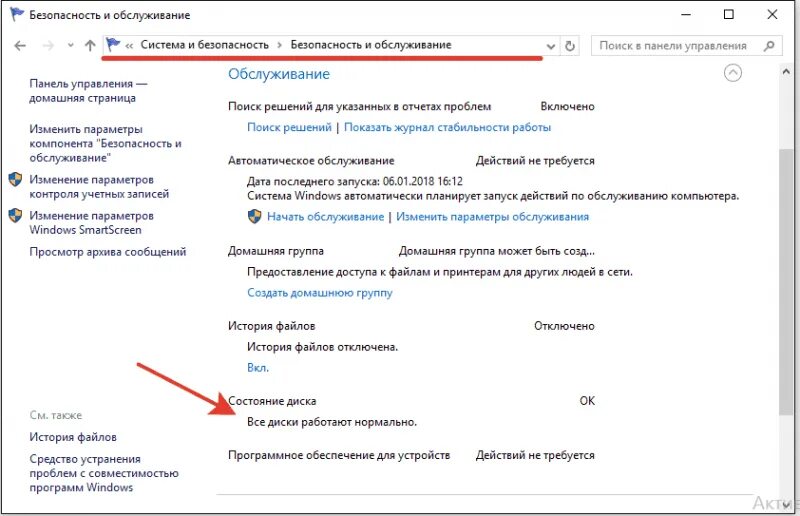This screenshot has height=516, width=800.
Task: Turn on file history with Вкл.
Action: coord(258,367)
